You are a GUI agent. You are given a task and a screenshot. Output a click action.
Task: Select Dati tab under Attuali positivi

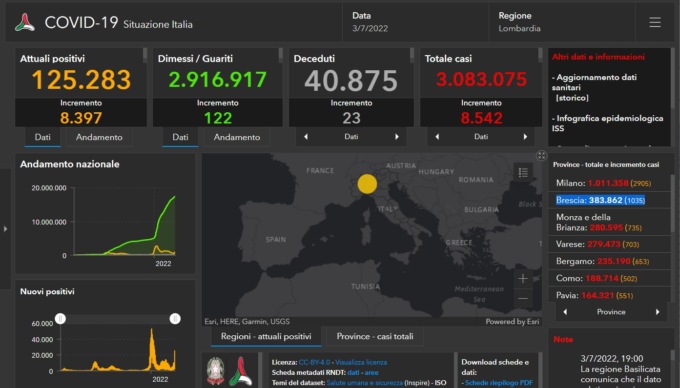42,137
